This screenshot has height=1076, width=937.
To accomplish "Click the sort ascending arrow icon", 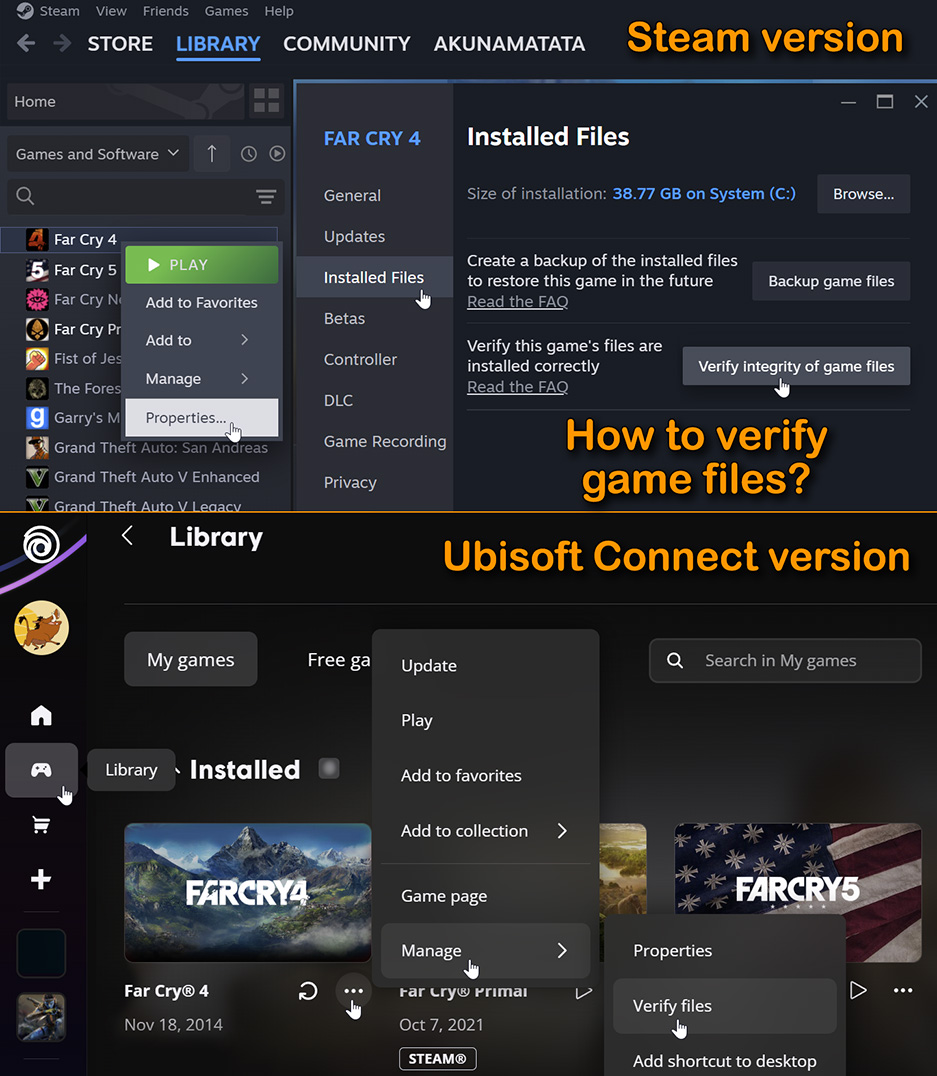I will coord(211,154).
